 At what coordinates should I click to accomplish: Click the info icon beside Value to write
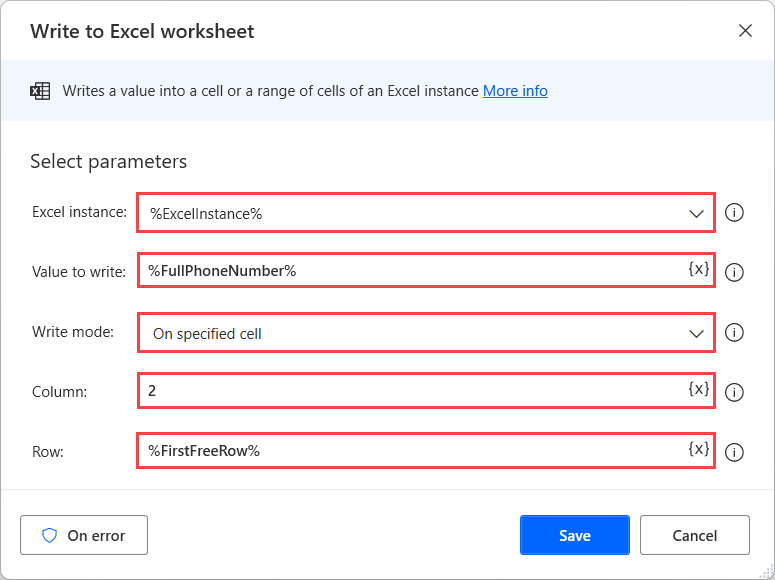pos(734,272)
